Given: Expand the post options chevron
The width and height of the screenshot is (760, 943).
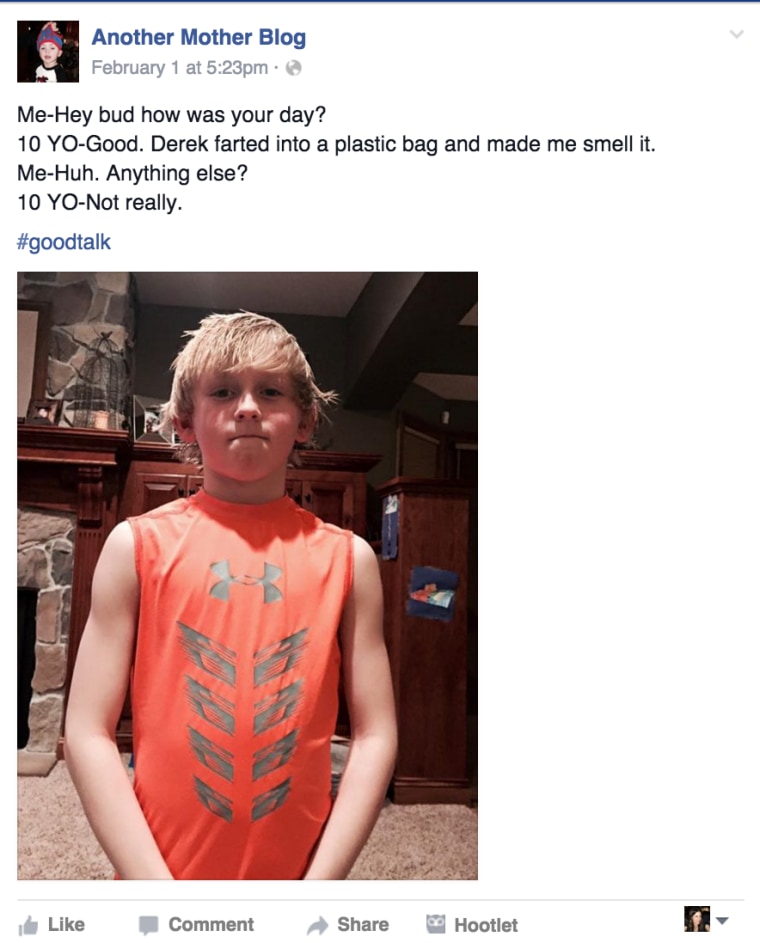Looking at the screenshot, I should click(737, 34).
